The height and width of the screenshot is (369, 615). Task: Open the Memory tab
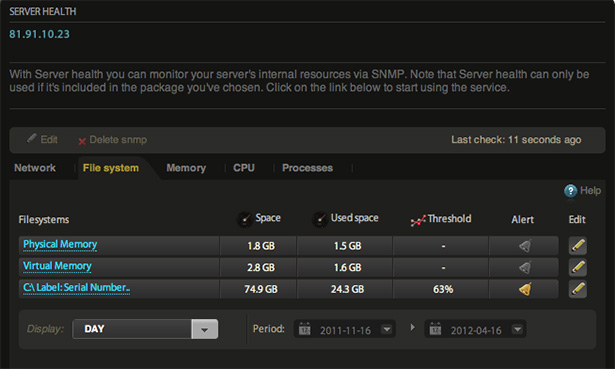click(186, 168)
